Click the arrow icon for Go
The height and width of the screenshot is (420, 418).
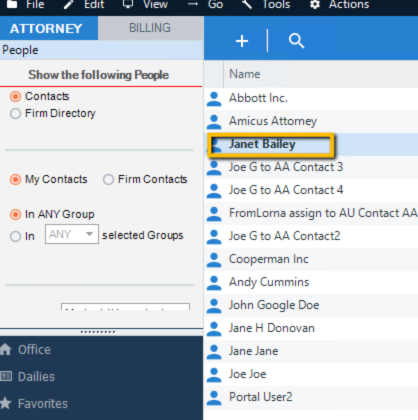193,4
